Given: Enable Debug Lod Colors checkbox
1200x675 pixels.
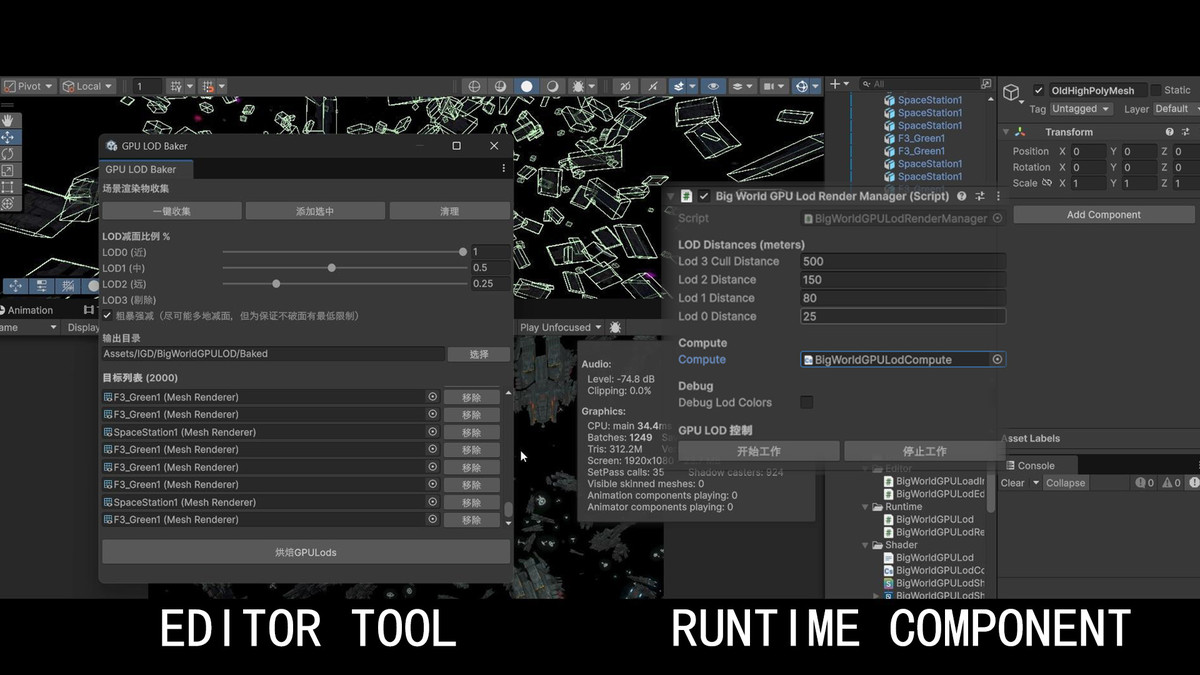Looking at the screenshot, I should click(806, 402).
